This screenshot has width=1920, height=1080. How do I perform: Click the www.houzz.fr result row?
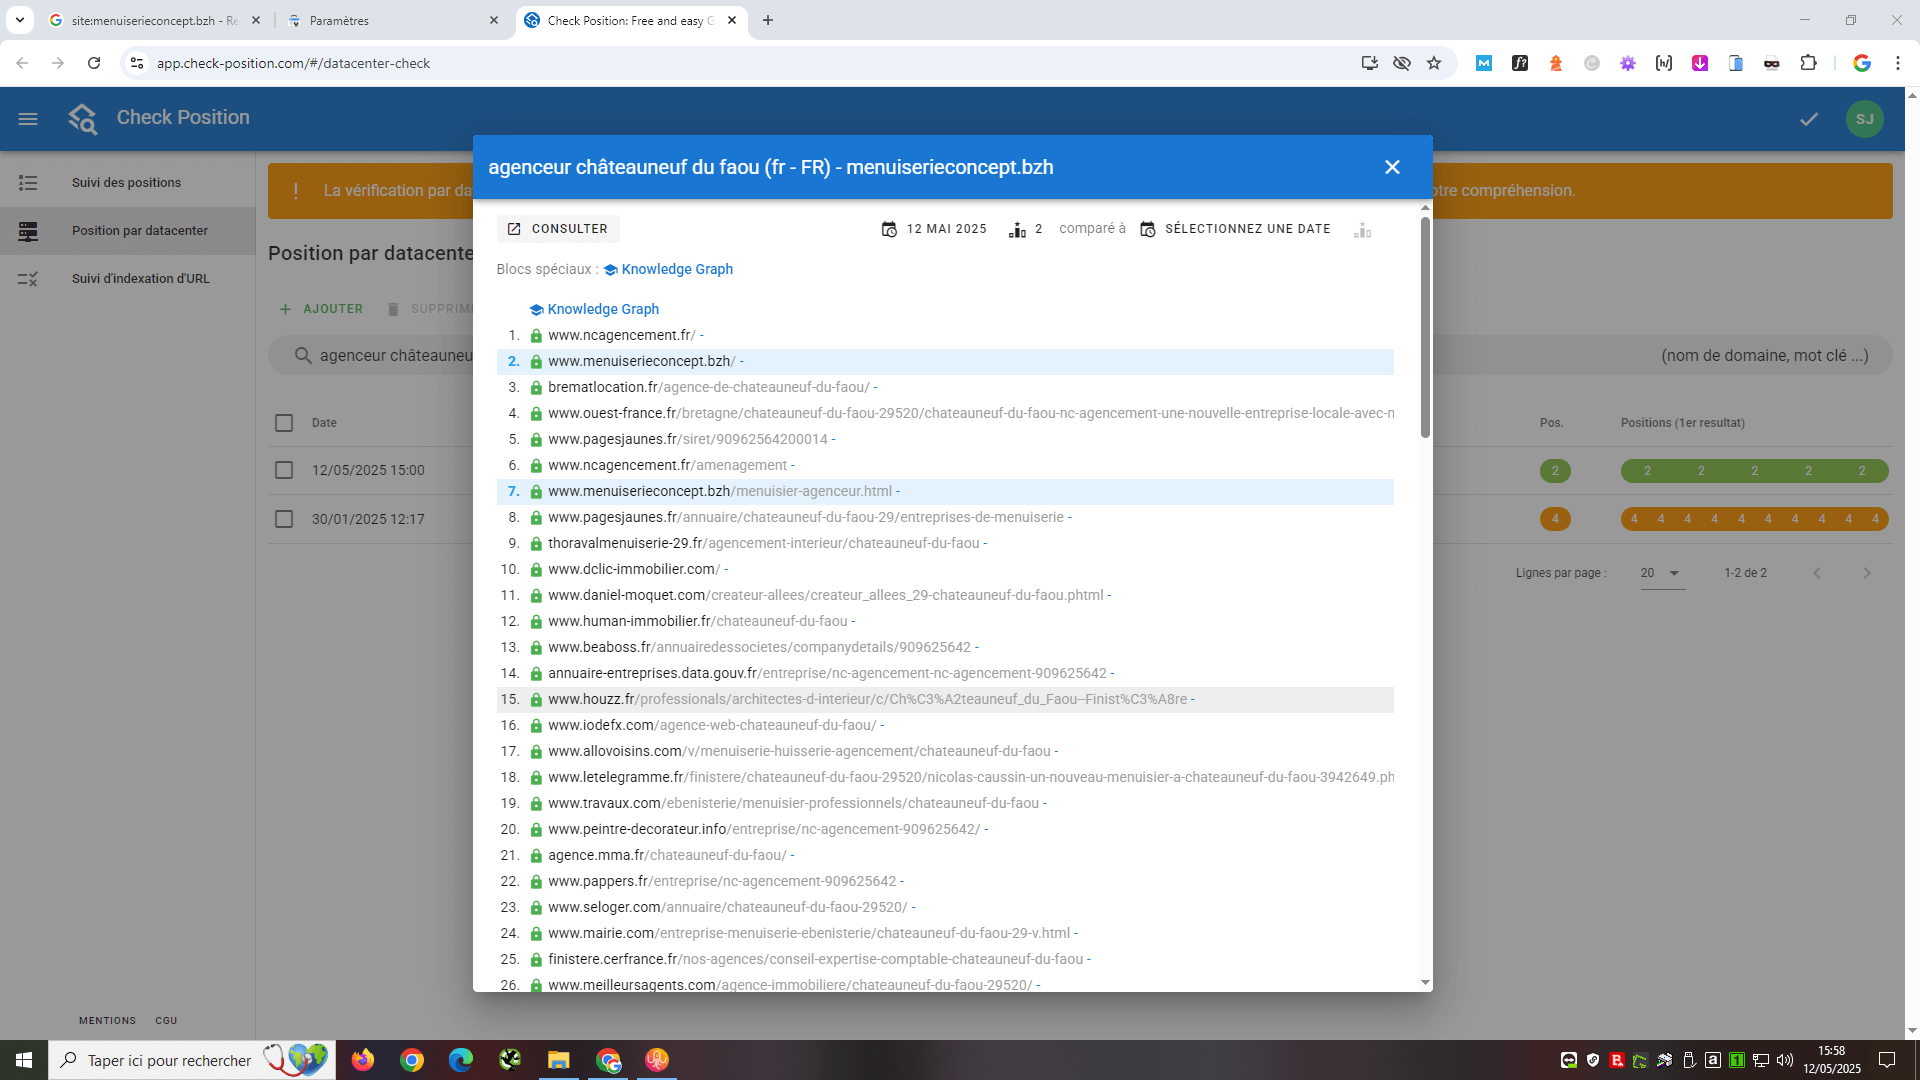[945, 699]
